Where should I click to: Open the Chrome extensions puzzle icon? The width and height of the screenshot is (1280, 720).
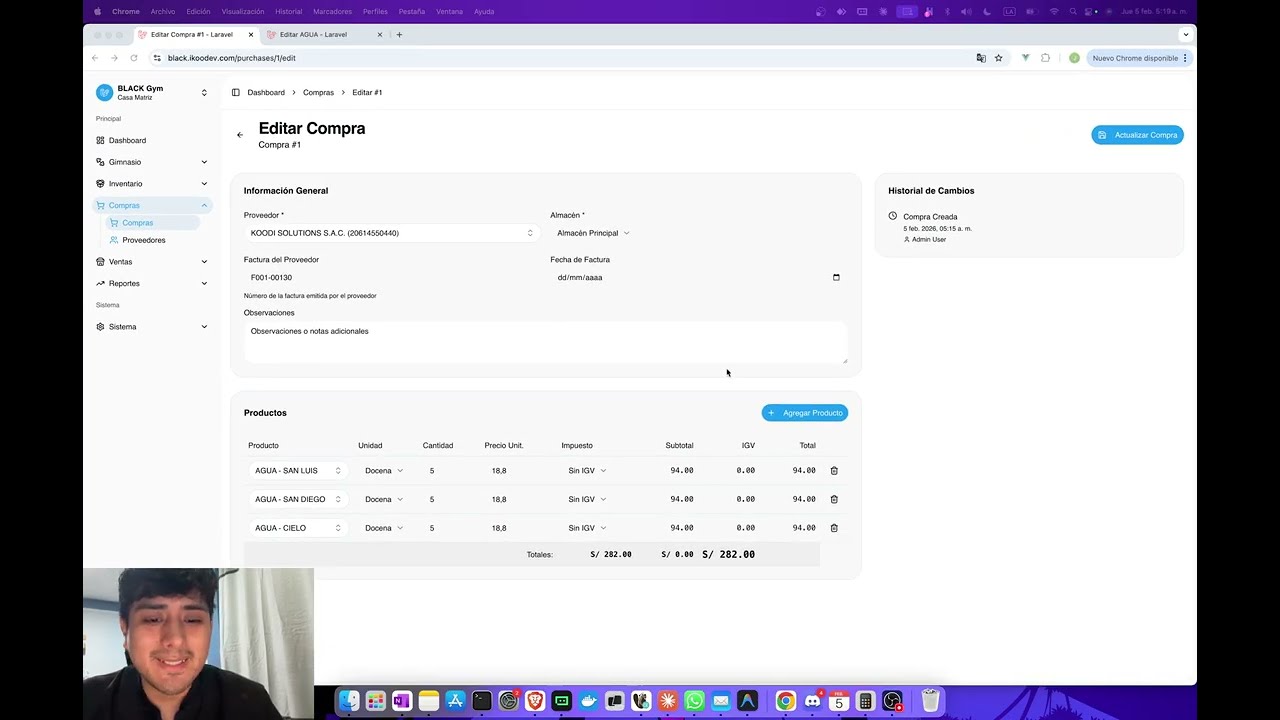tap(1045, 58)
